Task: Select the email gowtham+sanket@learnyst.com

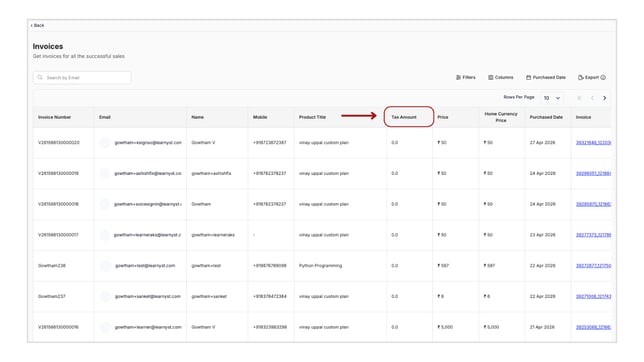Action: tap(147, 297)
